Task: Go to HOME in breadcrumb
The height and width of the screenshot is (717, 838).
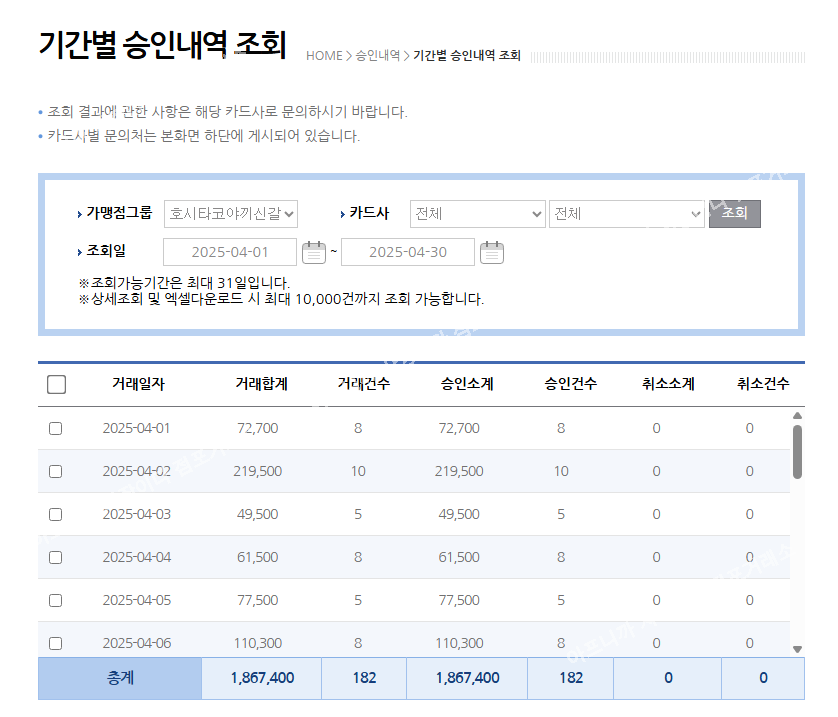Action: pyautogui.click(x=324, y=56)
